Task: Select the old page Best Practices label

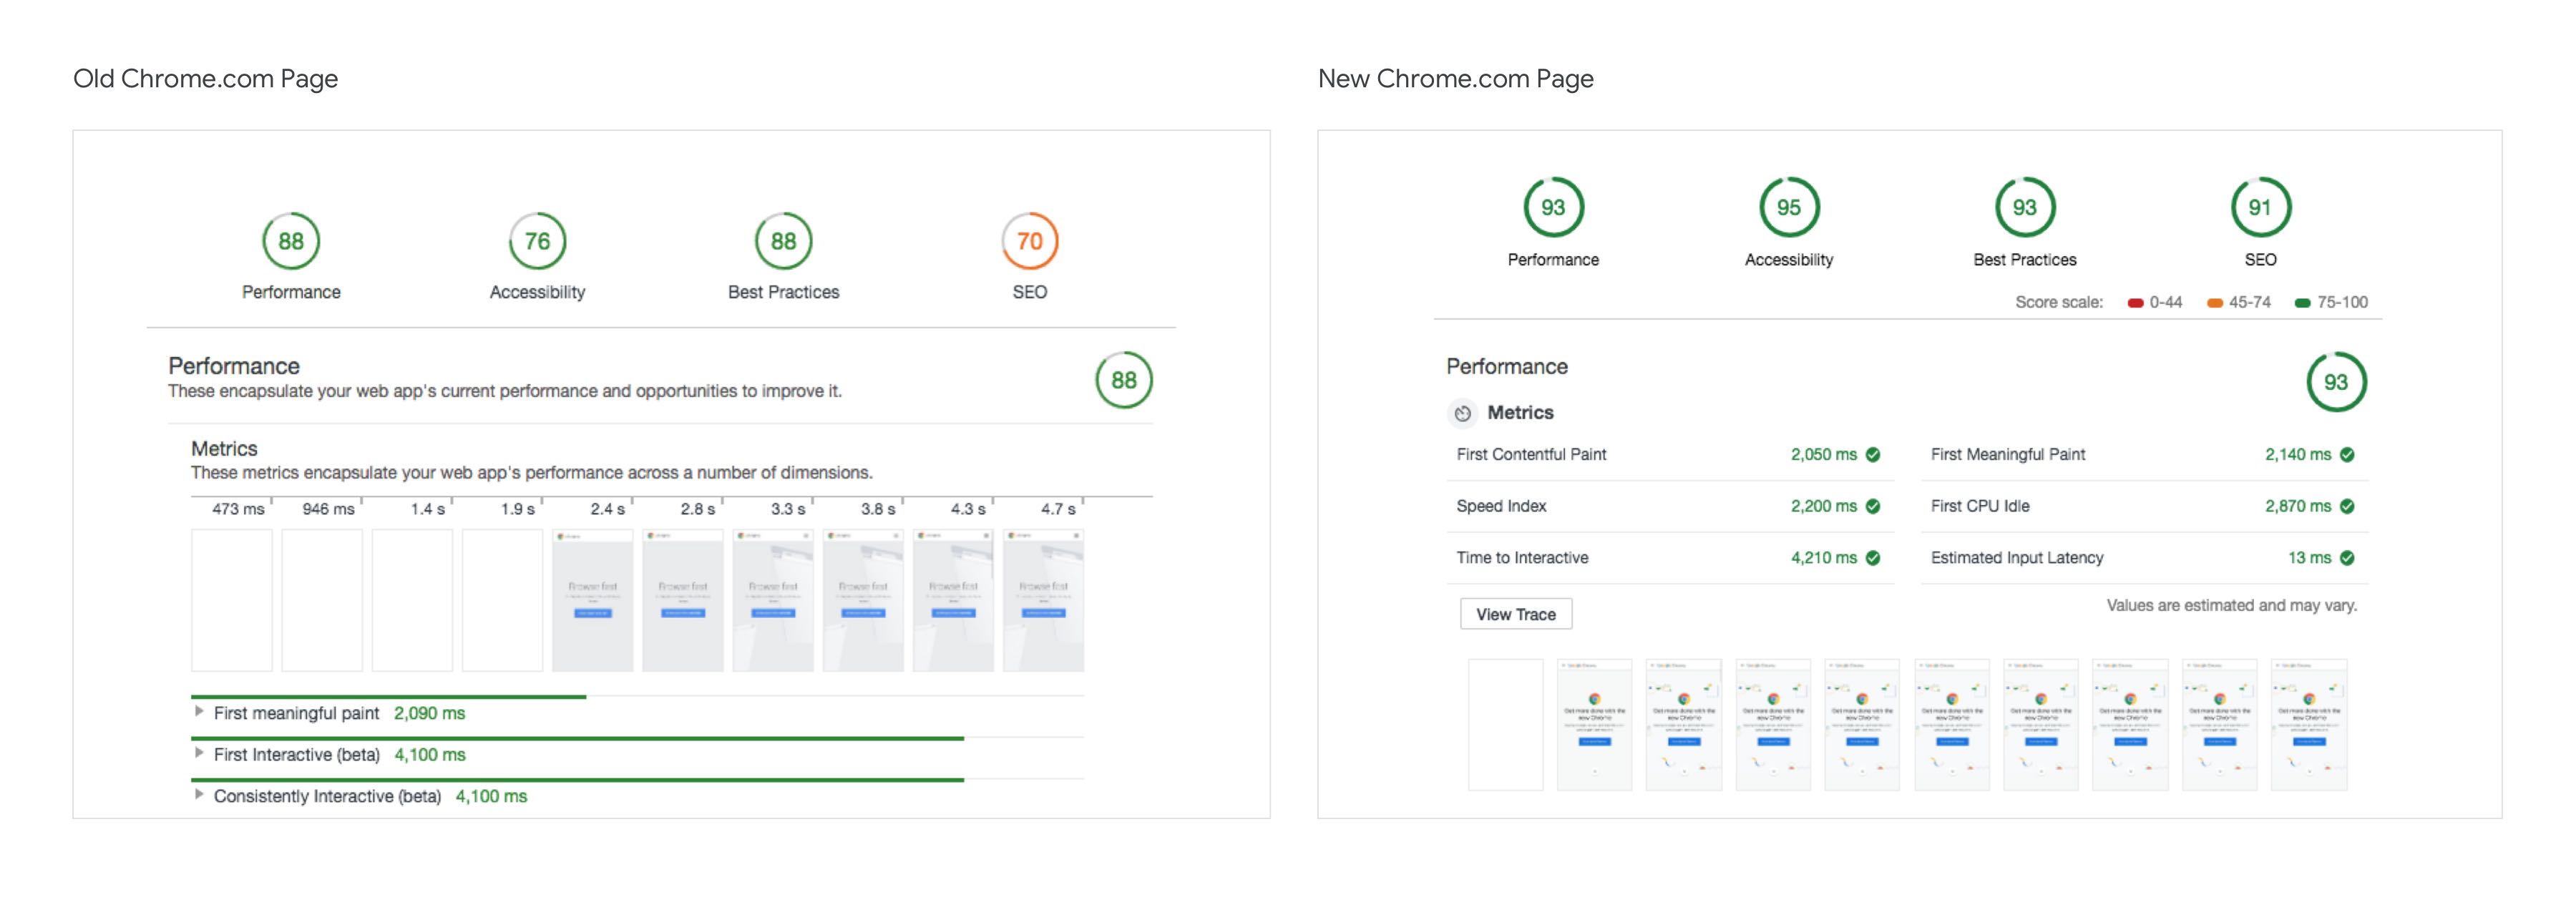Action: (x=783, y=292)
